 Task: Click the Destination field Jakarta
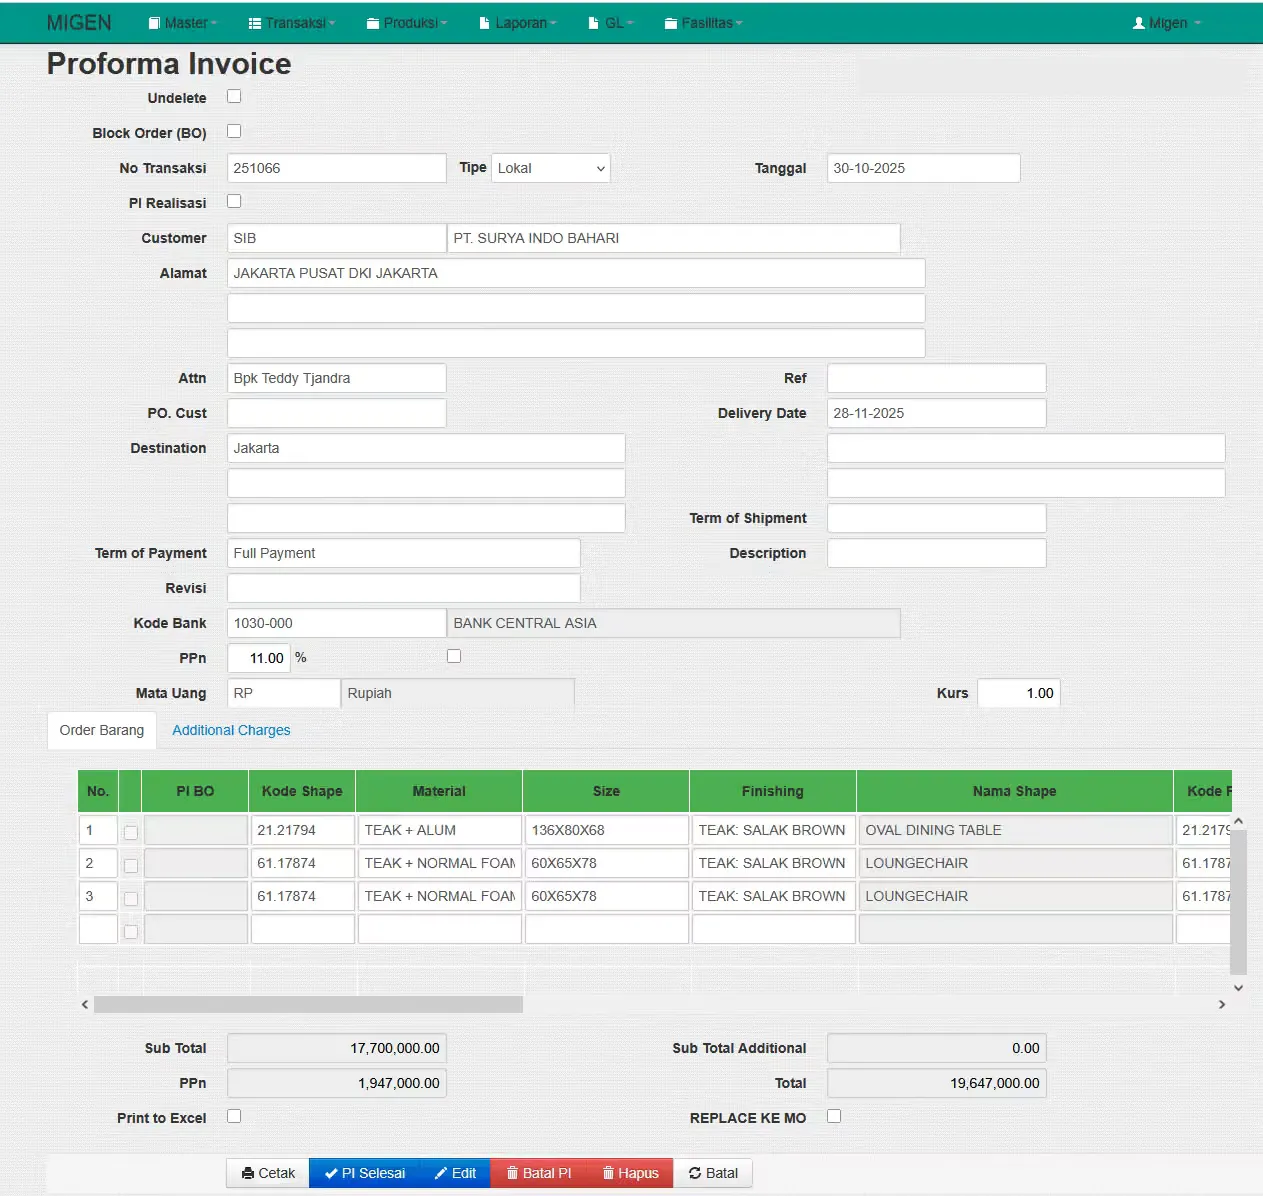click(x=426, y=448)
